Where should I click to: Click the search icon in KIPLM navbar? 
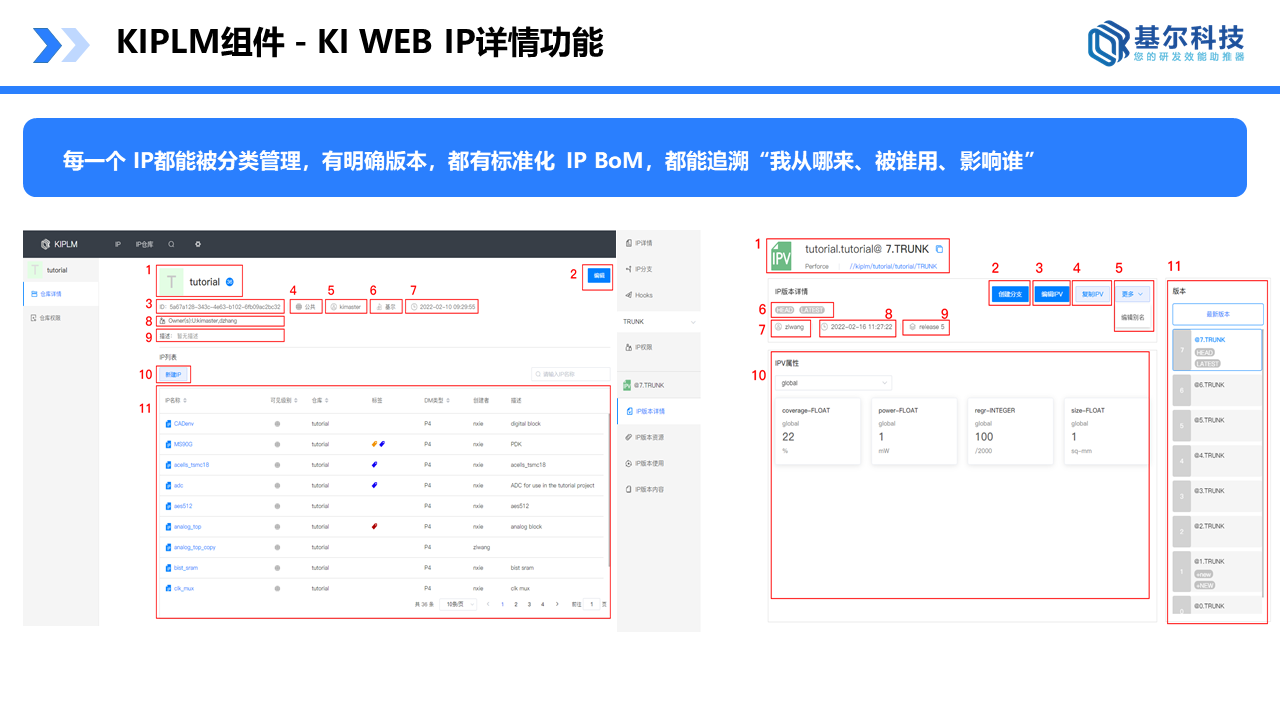click(x=171, y=244)
